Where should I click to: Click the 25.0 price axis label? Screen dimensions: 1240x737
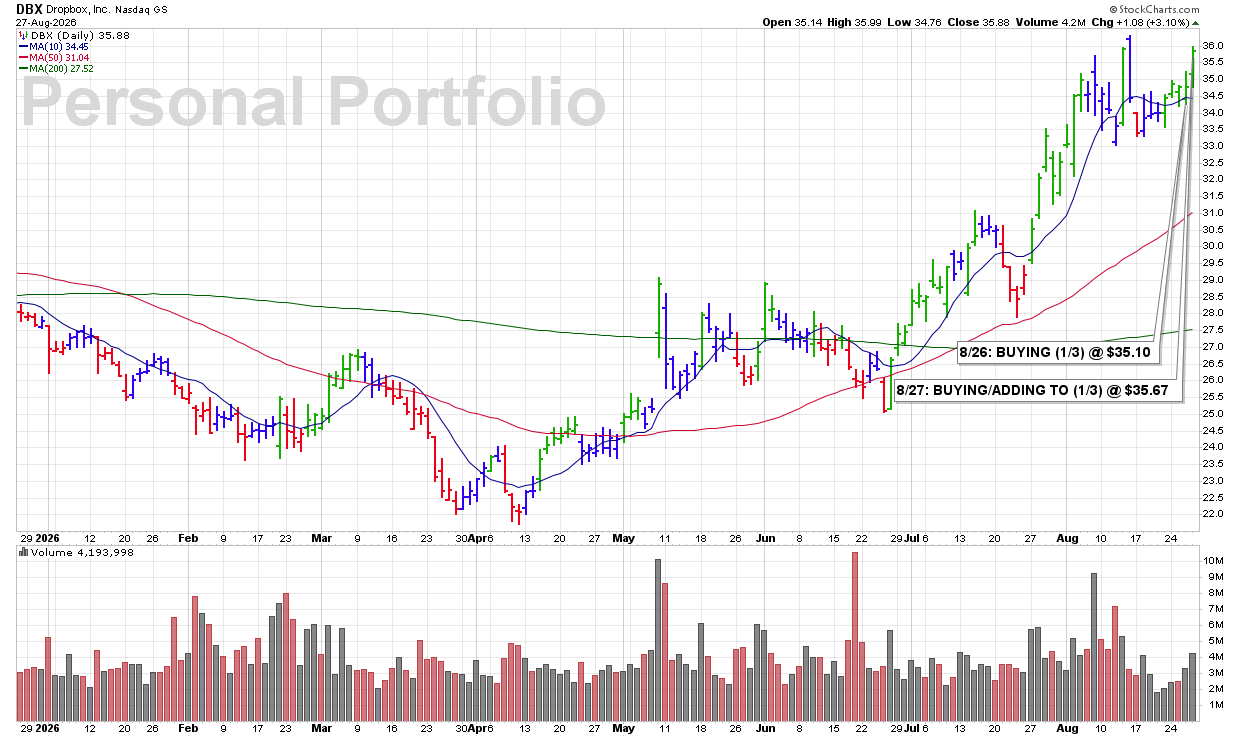tap(1212, 414)
